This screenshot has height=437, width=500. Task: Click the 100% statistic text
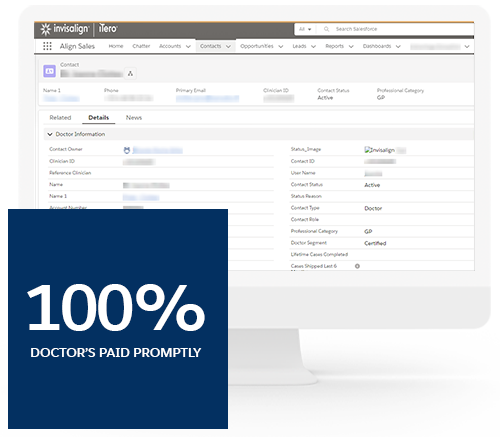tap(116, 307)
